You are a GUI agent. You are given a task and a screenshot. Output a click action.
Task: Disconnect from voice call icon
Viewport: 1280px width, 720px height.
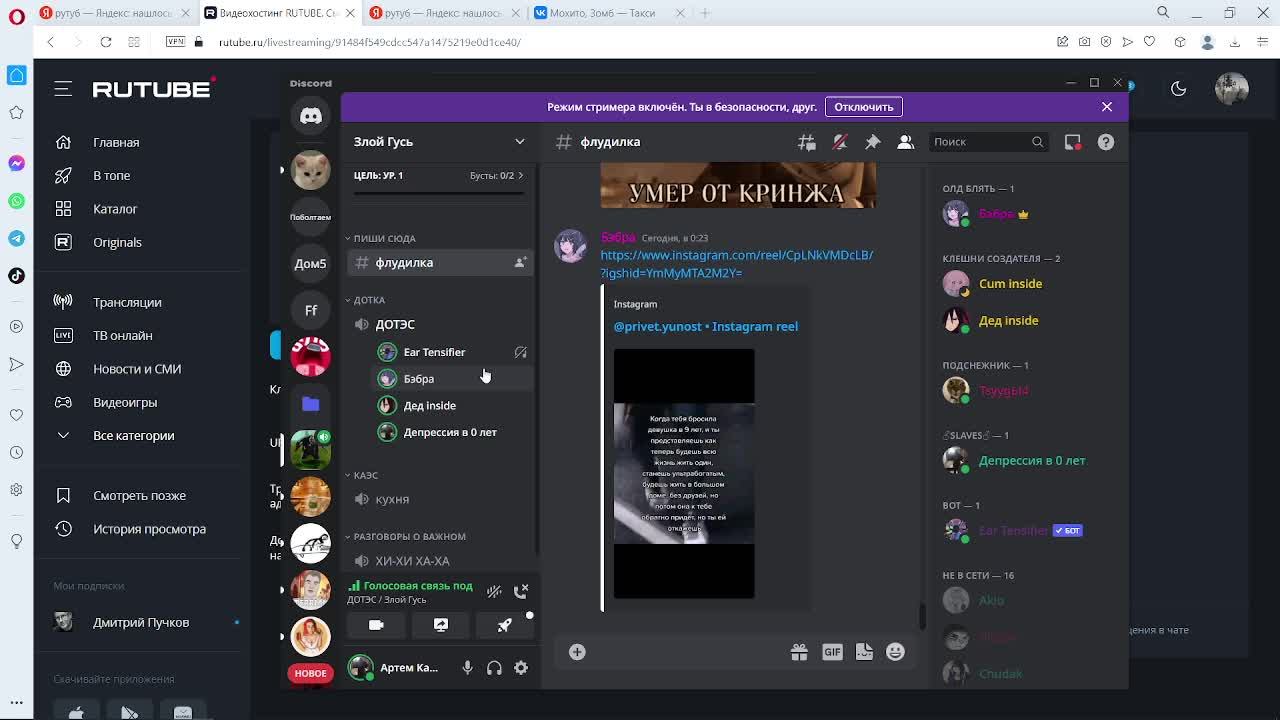[521, 592]
